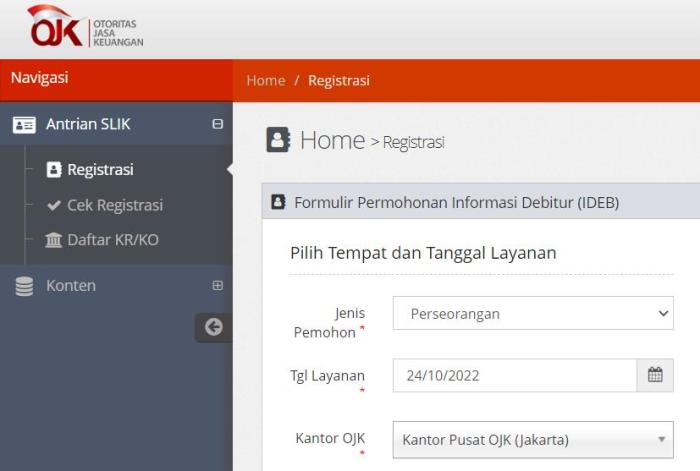
Task: Expand the Konten menu section
Action: [x=217, y=285]
